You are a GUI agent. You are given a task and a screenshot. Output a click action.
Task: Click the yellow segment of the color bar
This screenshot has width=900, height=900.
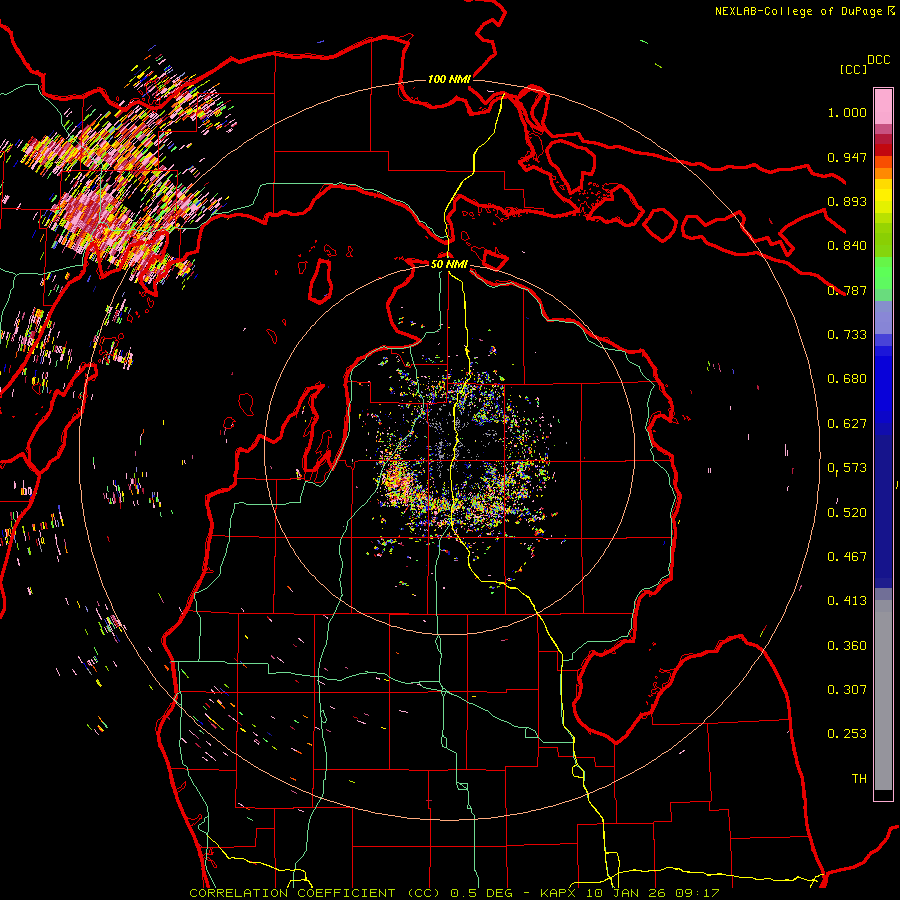pyautogui.click(x=883, y=197)
